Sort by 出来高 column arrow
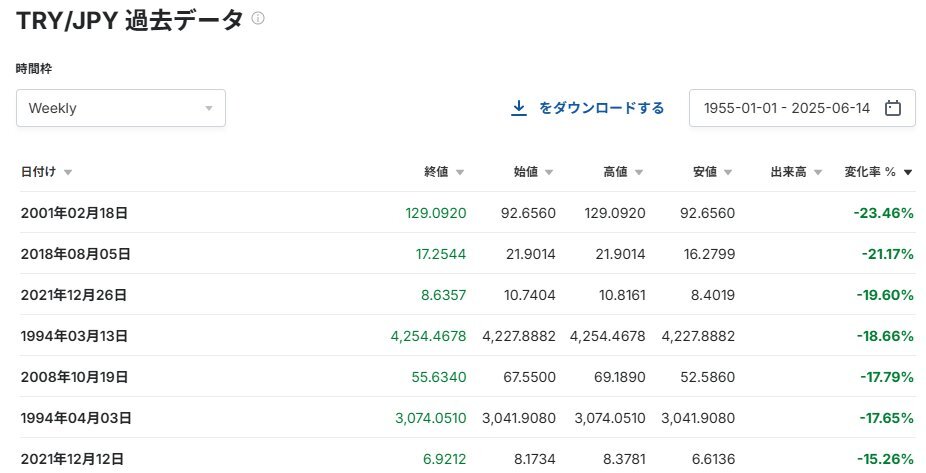This screenshot has height=473, width=926. pos(818,172)
